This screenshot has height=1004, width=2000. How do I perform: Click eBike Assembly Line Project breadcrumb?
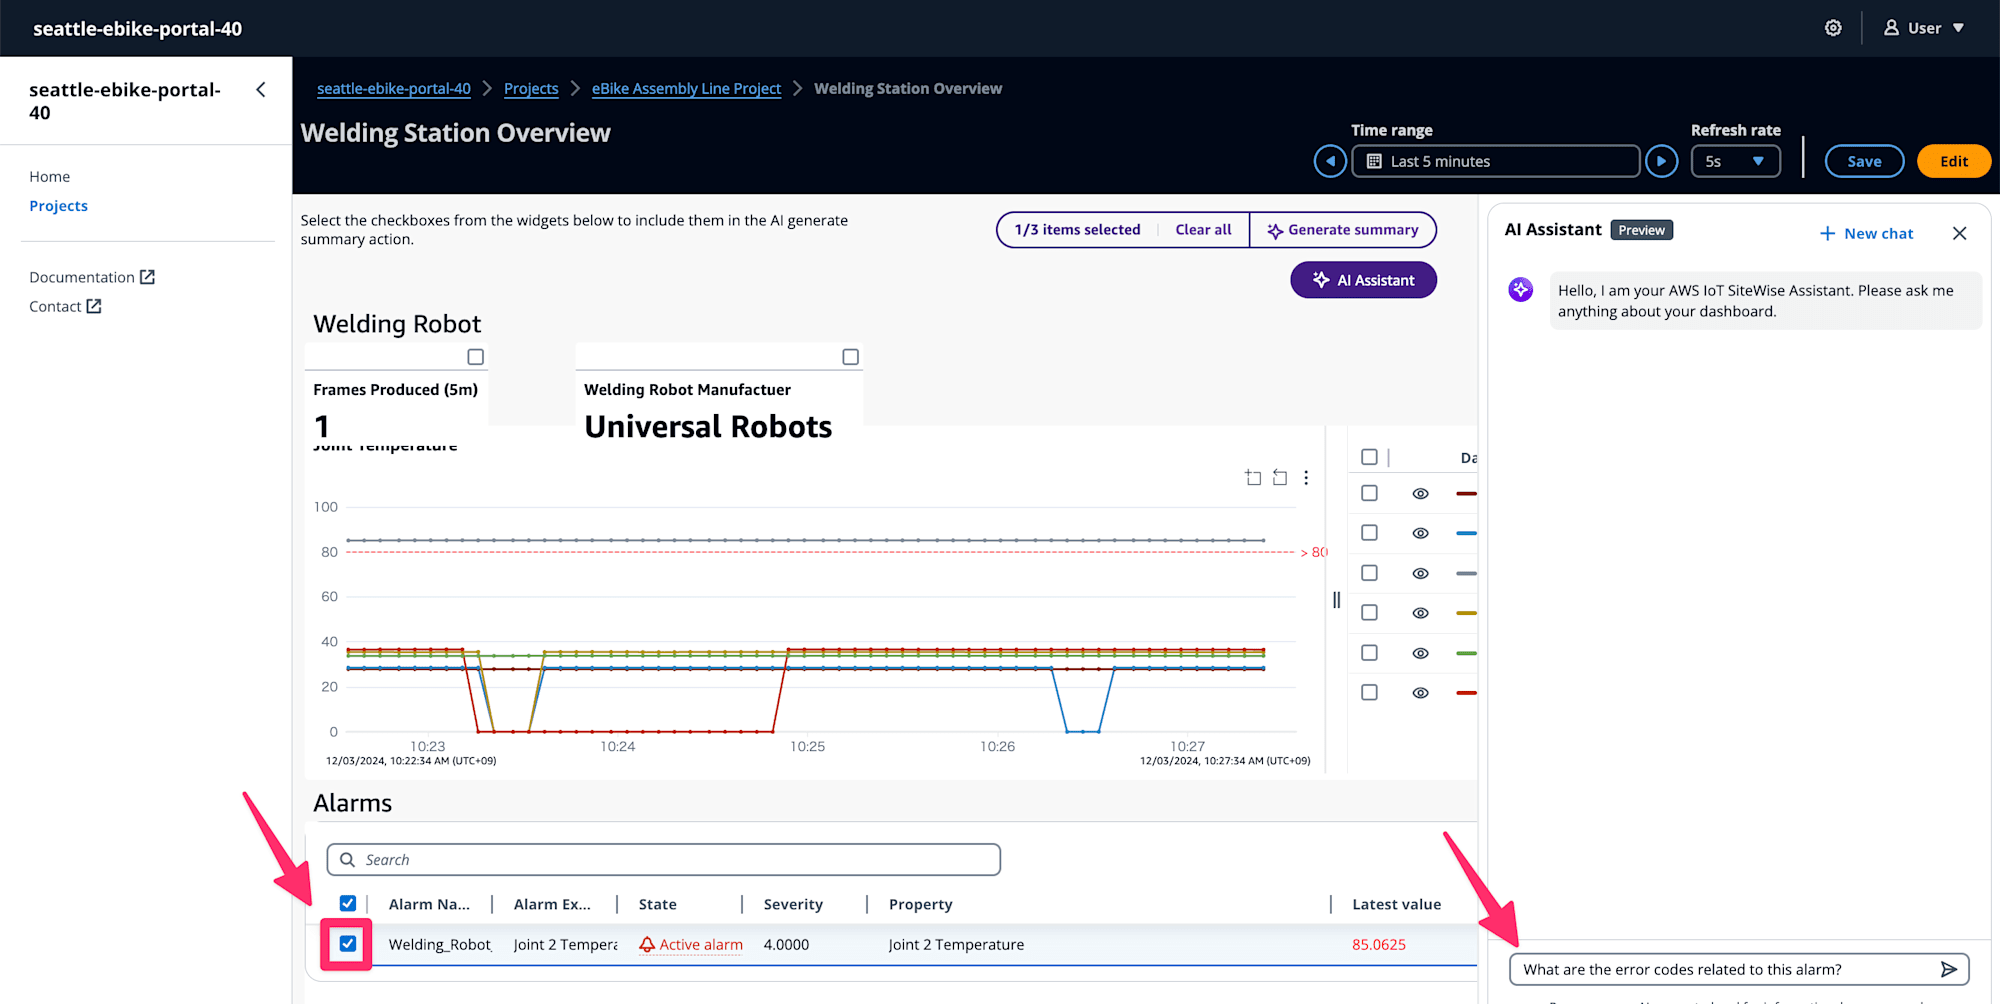[686, 89]
